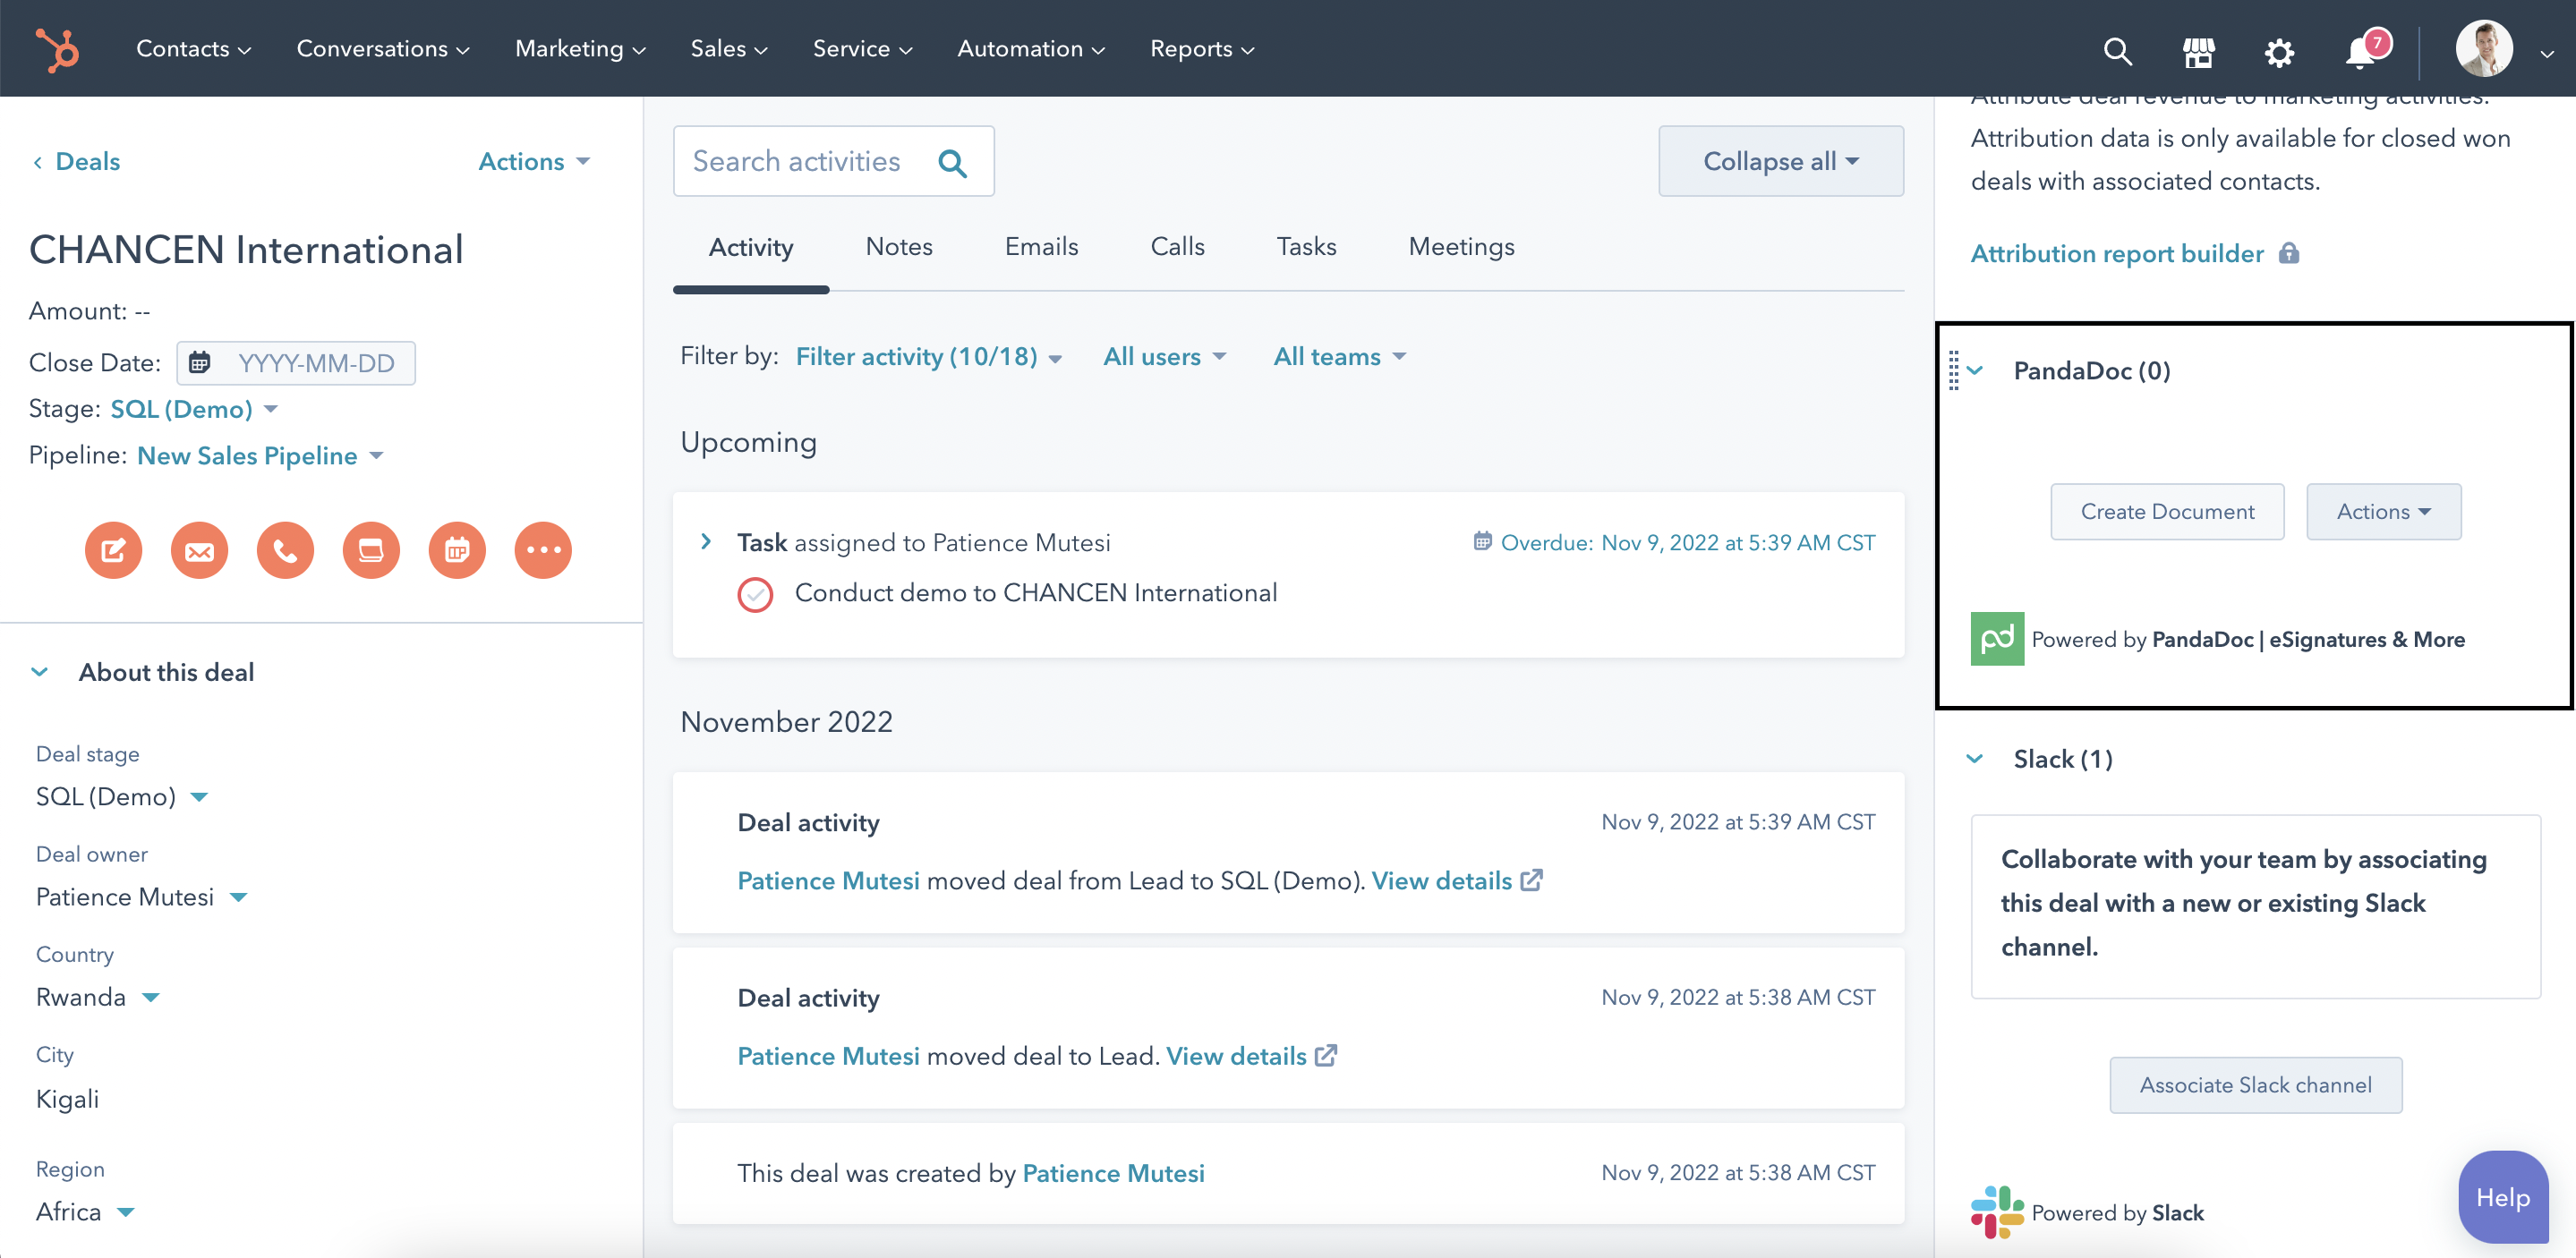The image size is (2576, 1258).
Task: Open the Stage SQL (Demo) dropdown
Action: point(194,409)
